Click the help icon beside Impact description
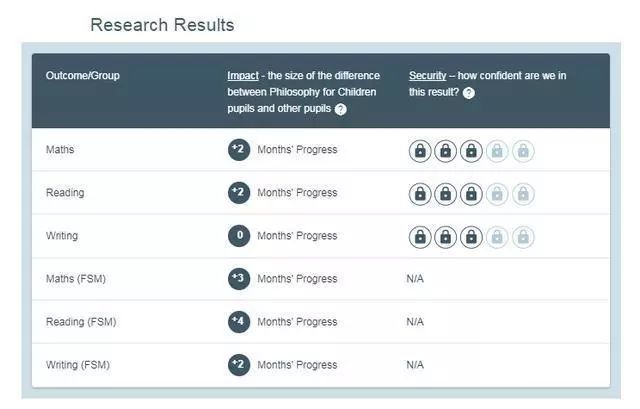 340,109
